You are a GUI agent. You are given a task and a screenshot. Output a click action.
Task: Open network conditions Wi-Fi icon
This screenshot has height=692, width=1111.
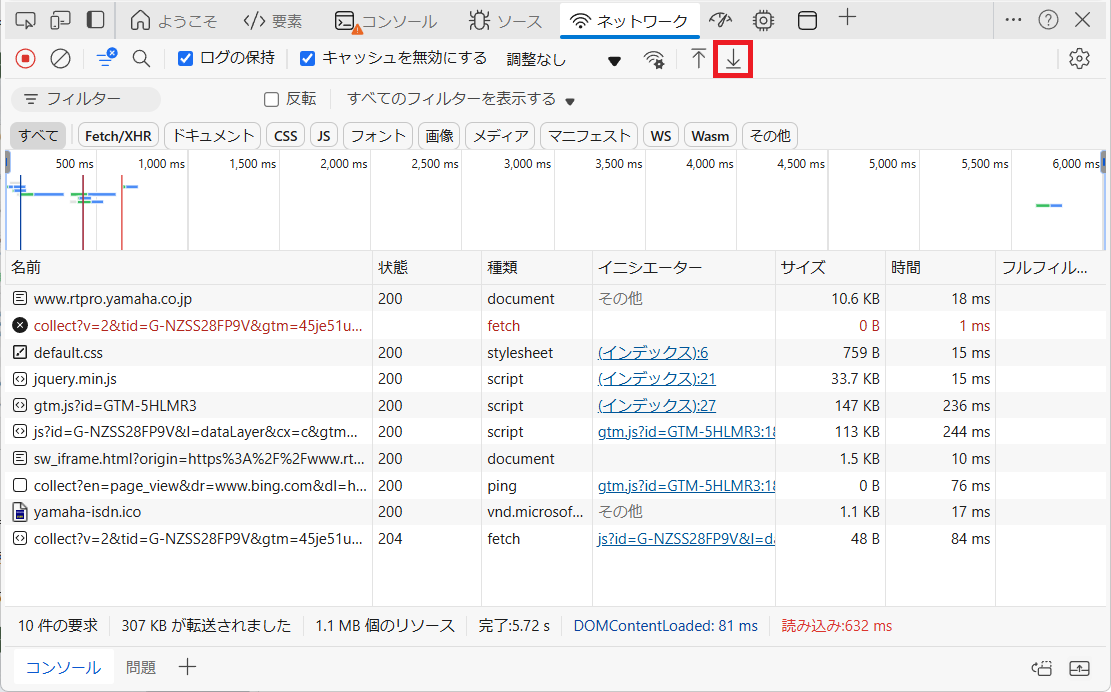654,60
